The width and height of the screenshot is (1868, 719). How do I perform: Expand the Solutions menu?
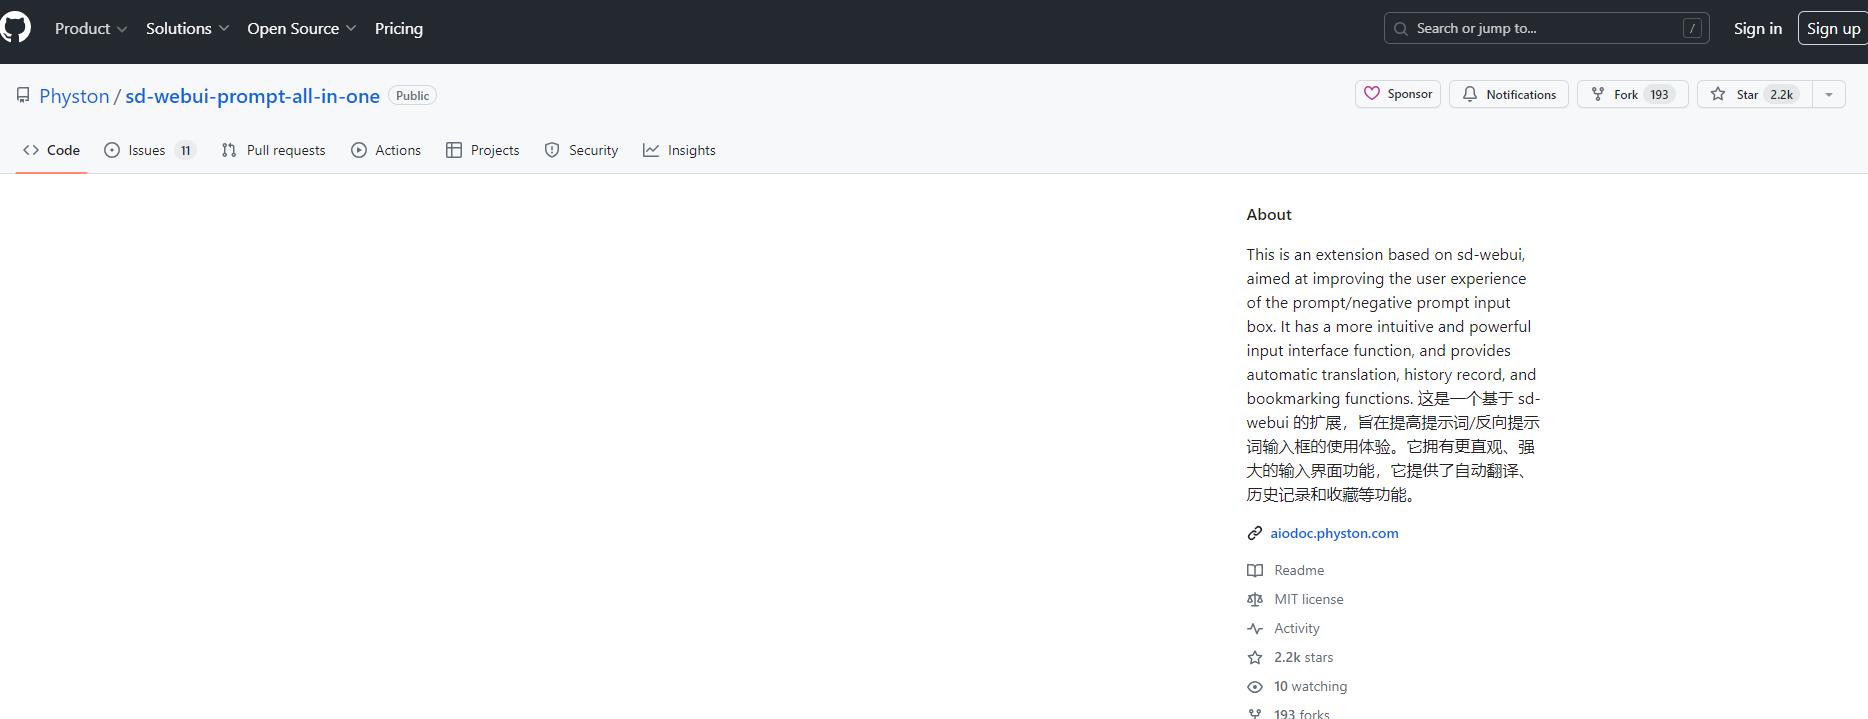[188, 29]
